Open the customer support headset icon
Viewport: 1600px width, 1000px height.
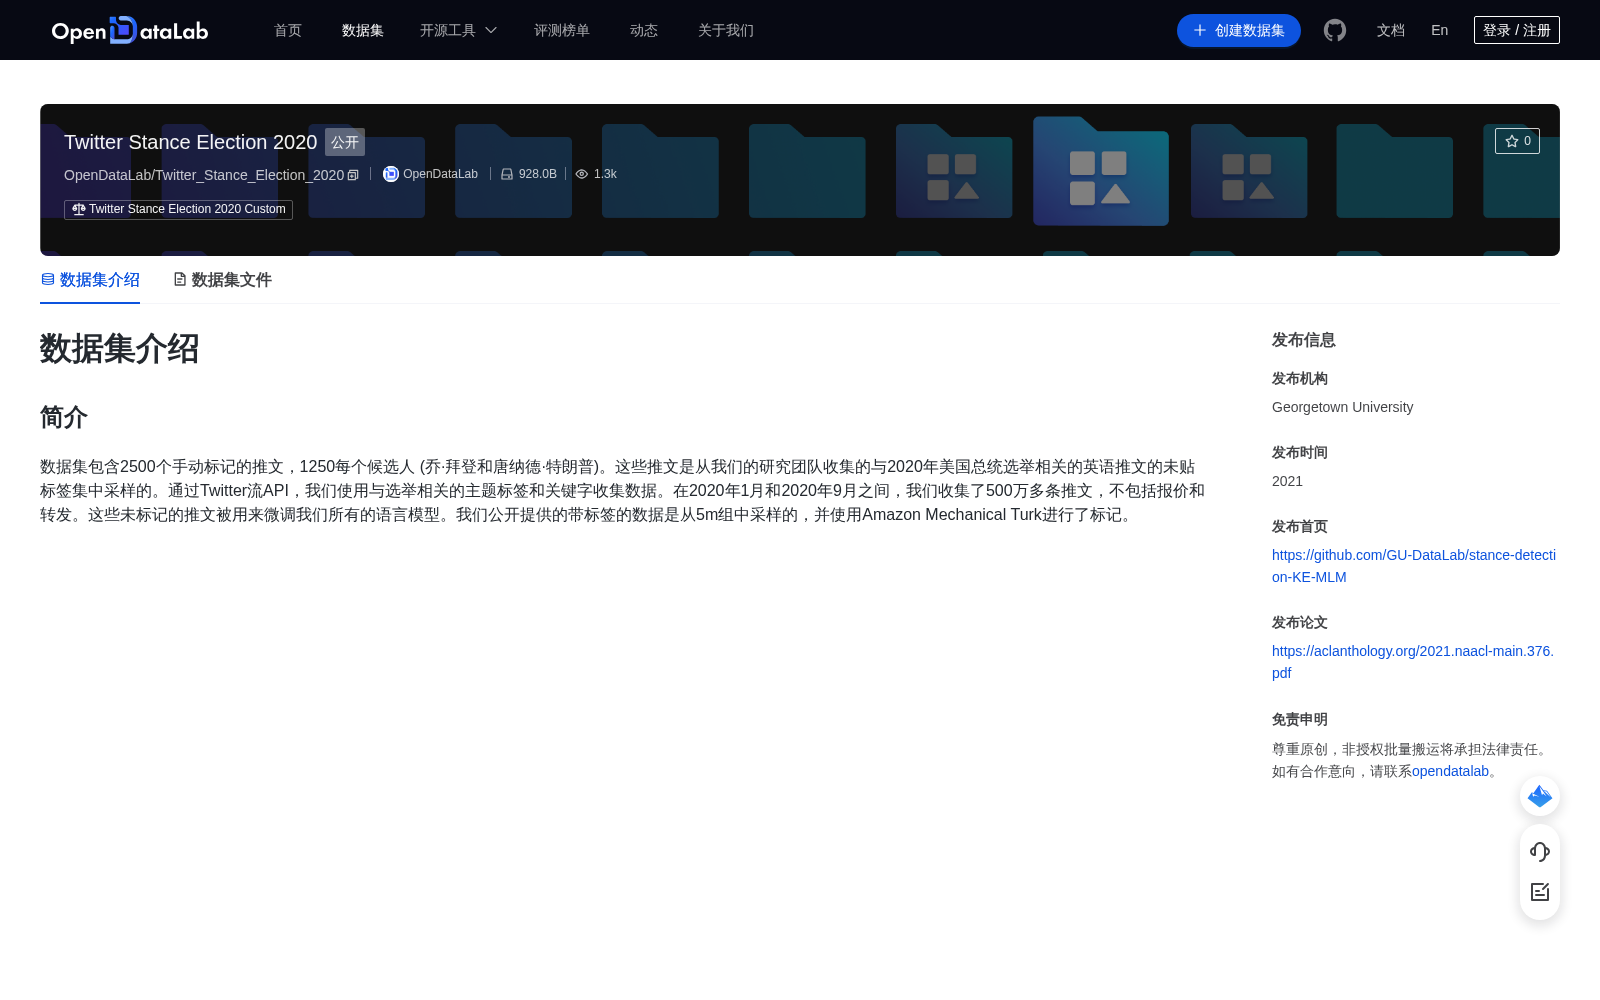click(x=1540, y=852)
